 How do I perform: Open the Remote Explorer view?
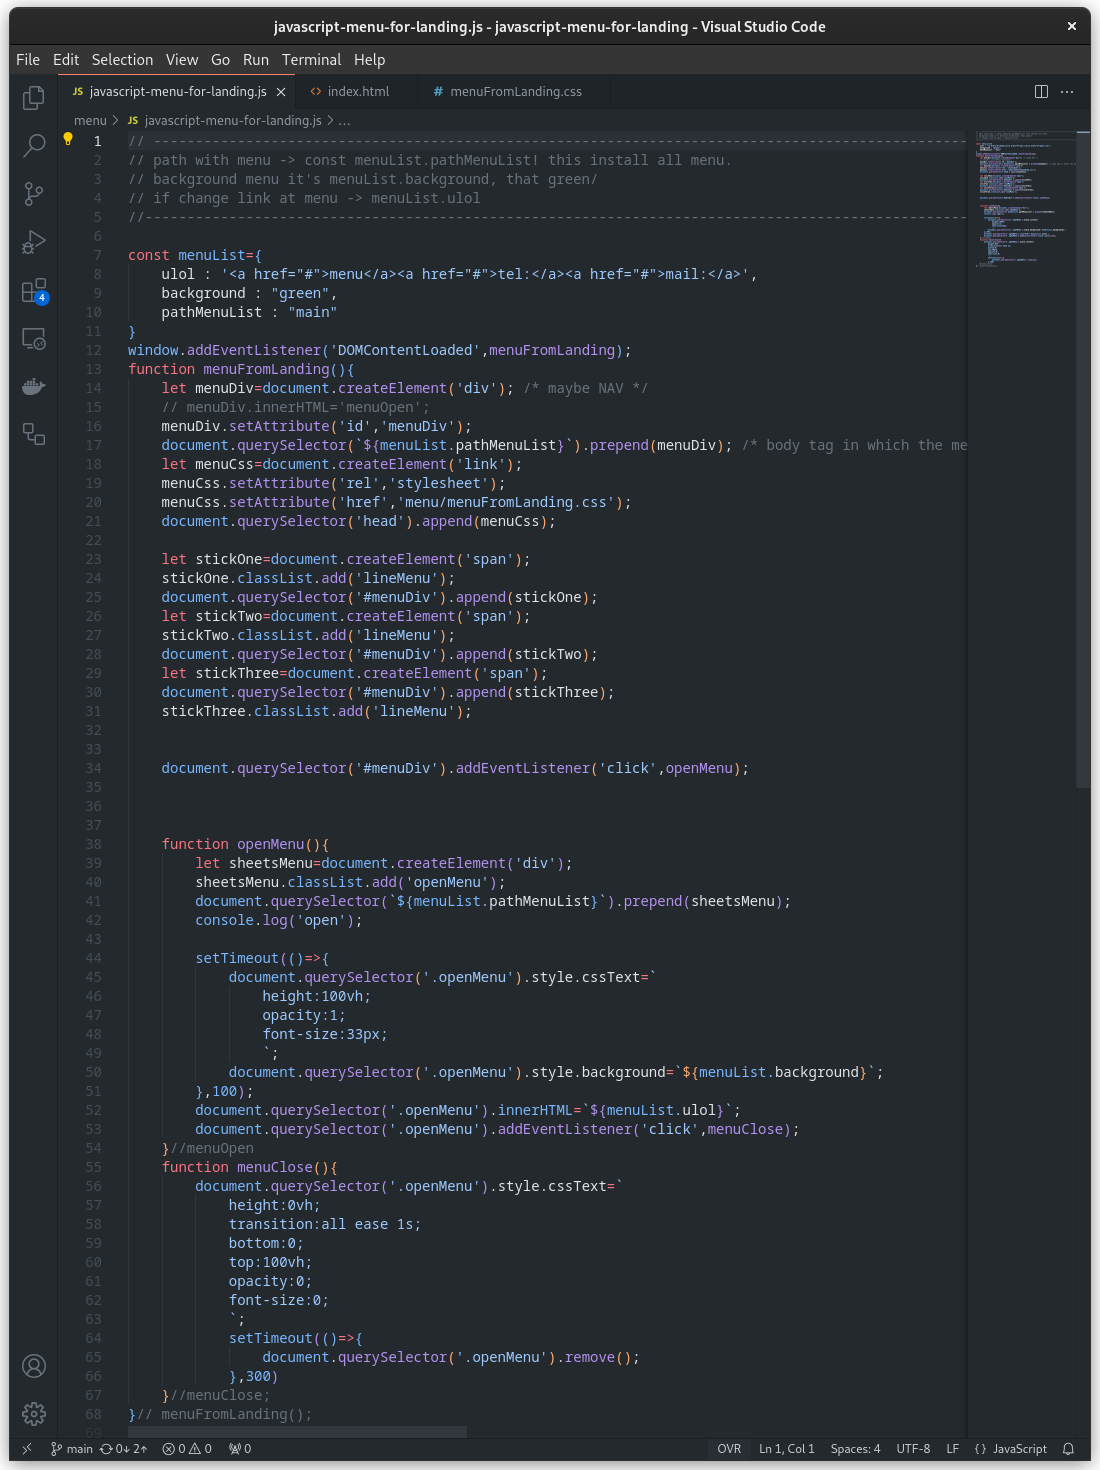point(34,339)
